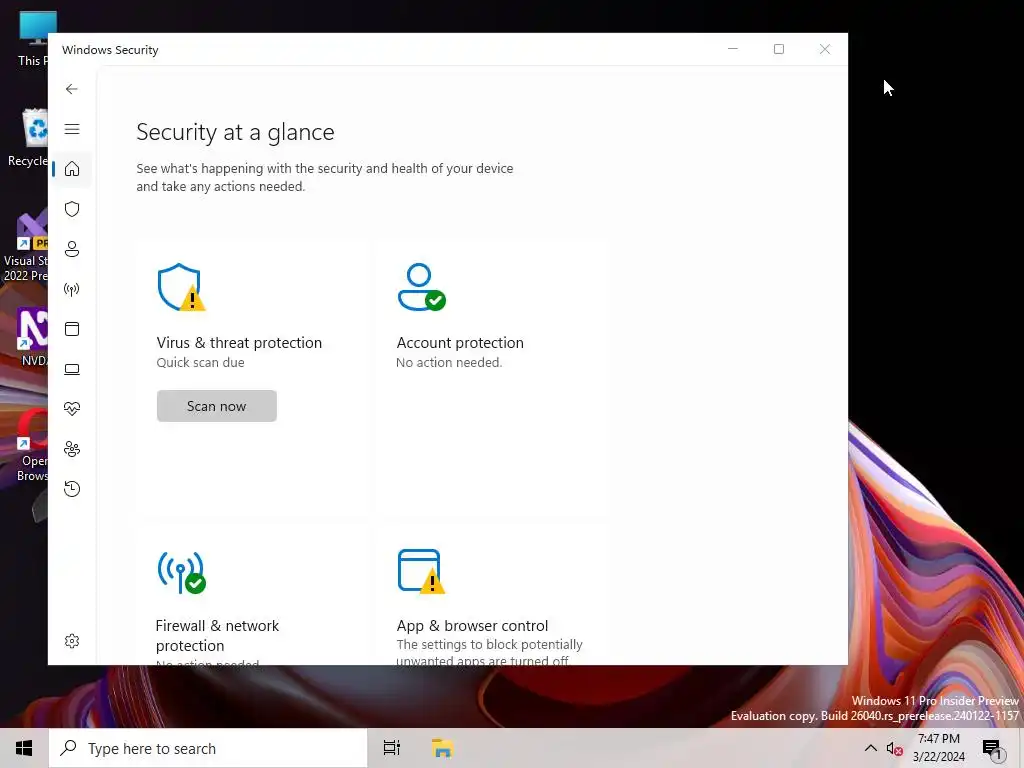Click the taskbar search box
The height and width of the screenshot is (768, 1024).
[x=208, y=748]
